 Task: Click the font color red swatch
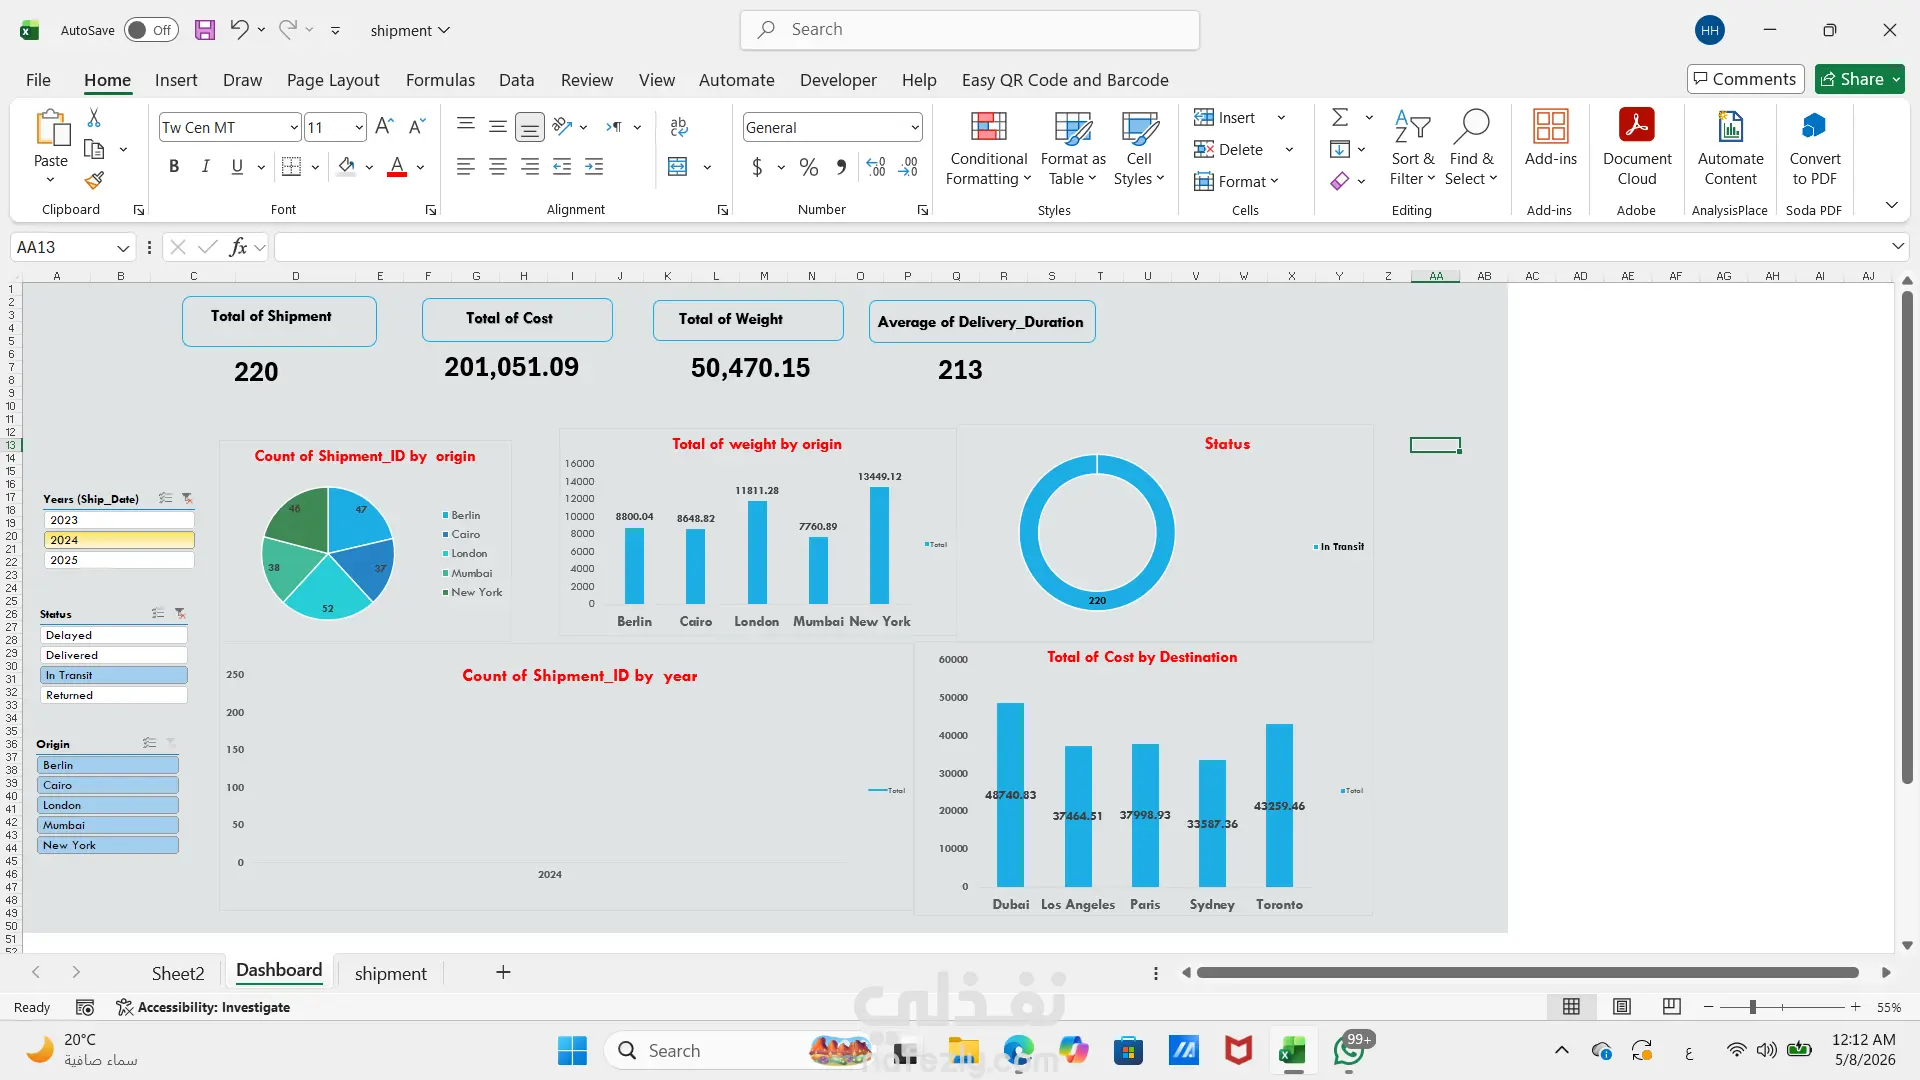coord(397,167)
